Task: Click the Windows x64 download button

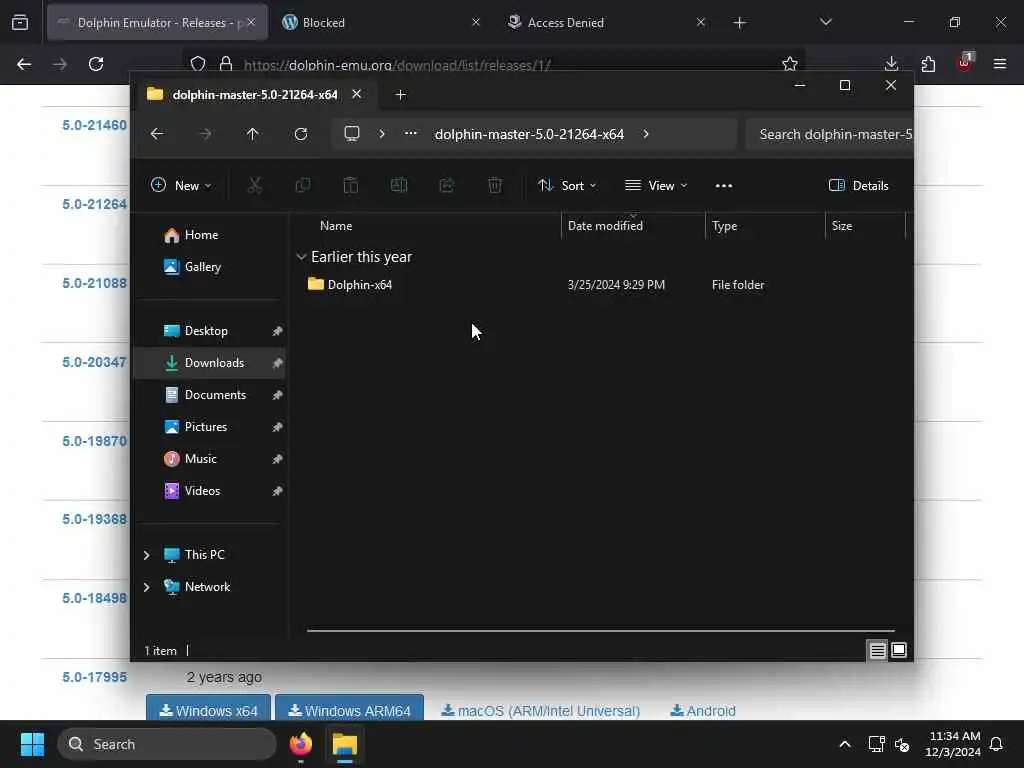Action: click(209, 710)
